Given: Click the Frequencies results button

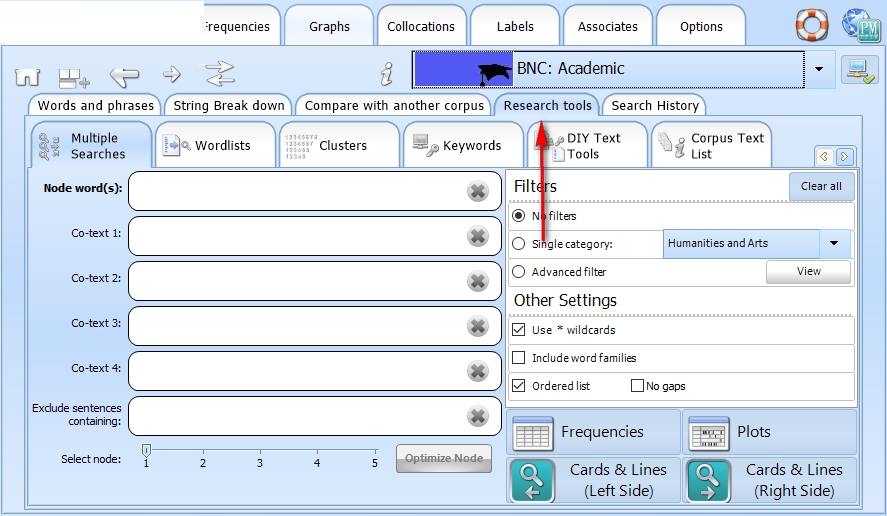Looking at the screenshot, I should [593, 433].
